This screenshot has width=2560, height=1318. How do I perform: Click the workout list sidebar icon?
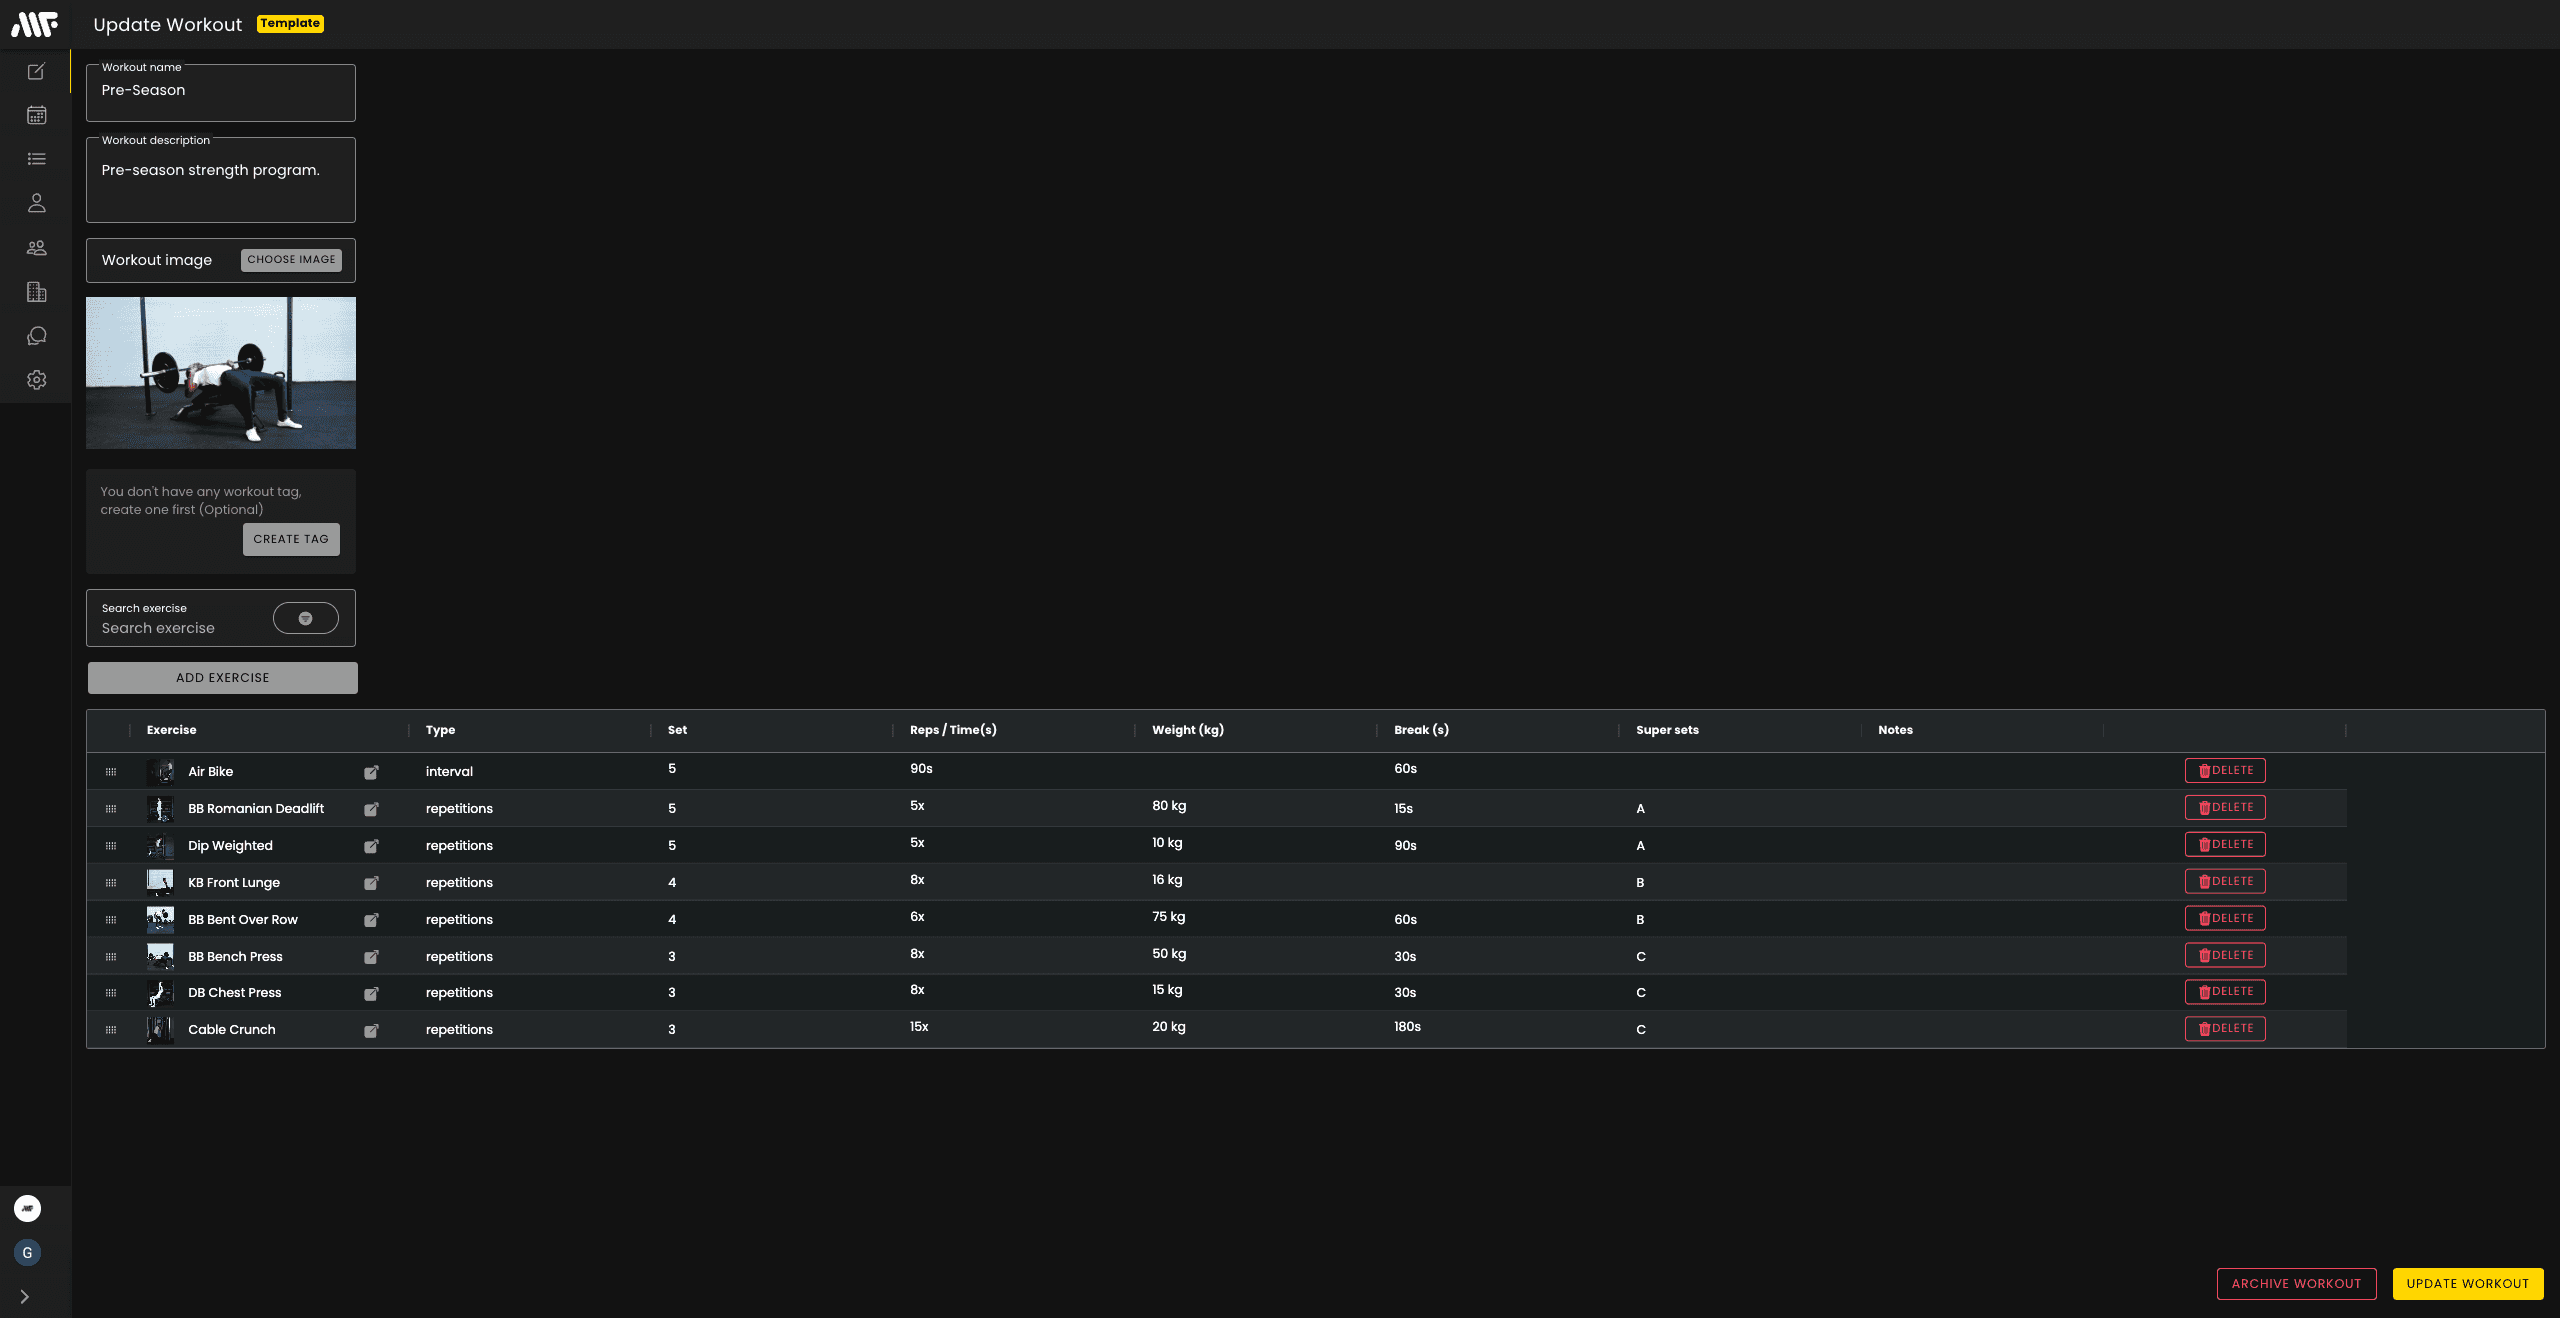[36, 159]
